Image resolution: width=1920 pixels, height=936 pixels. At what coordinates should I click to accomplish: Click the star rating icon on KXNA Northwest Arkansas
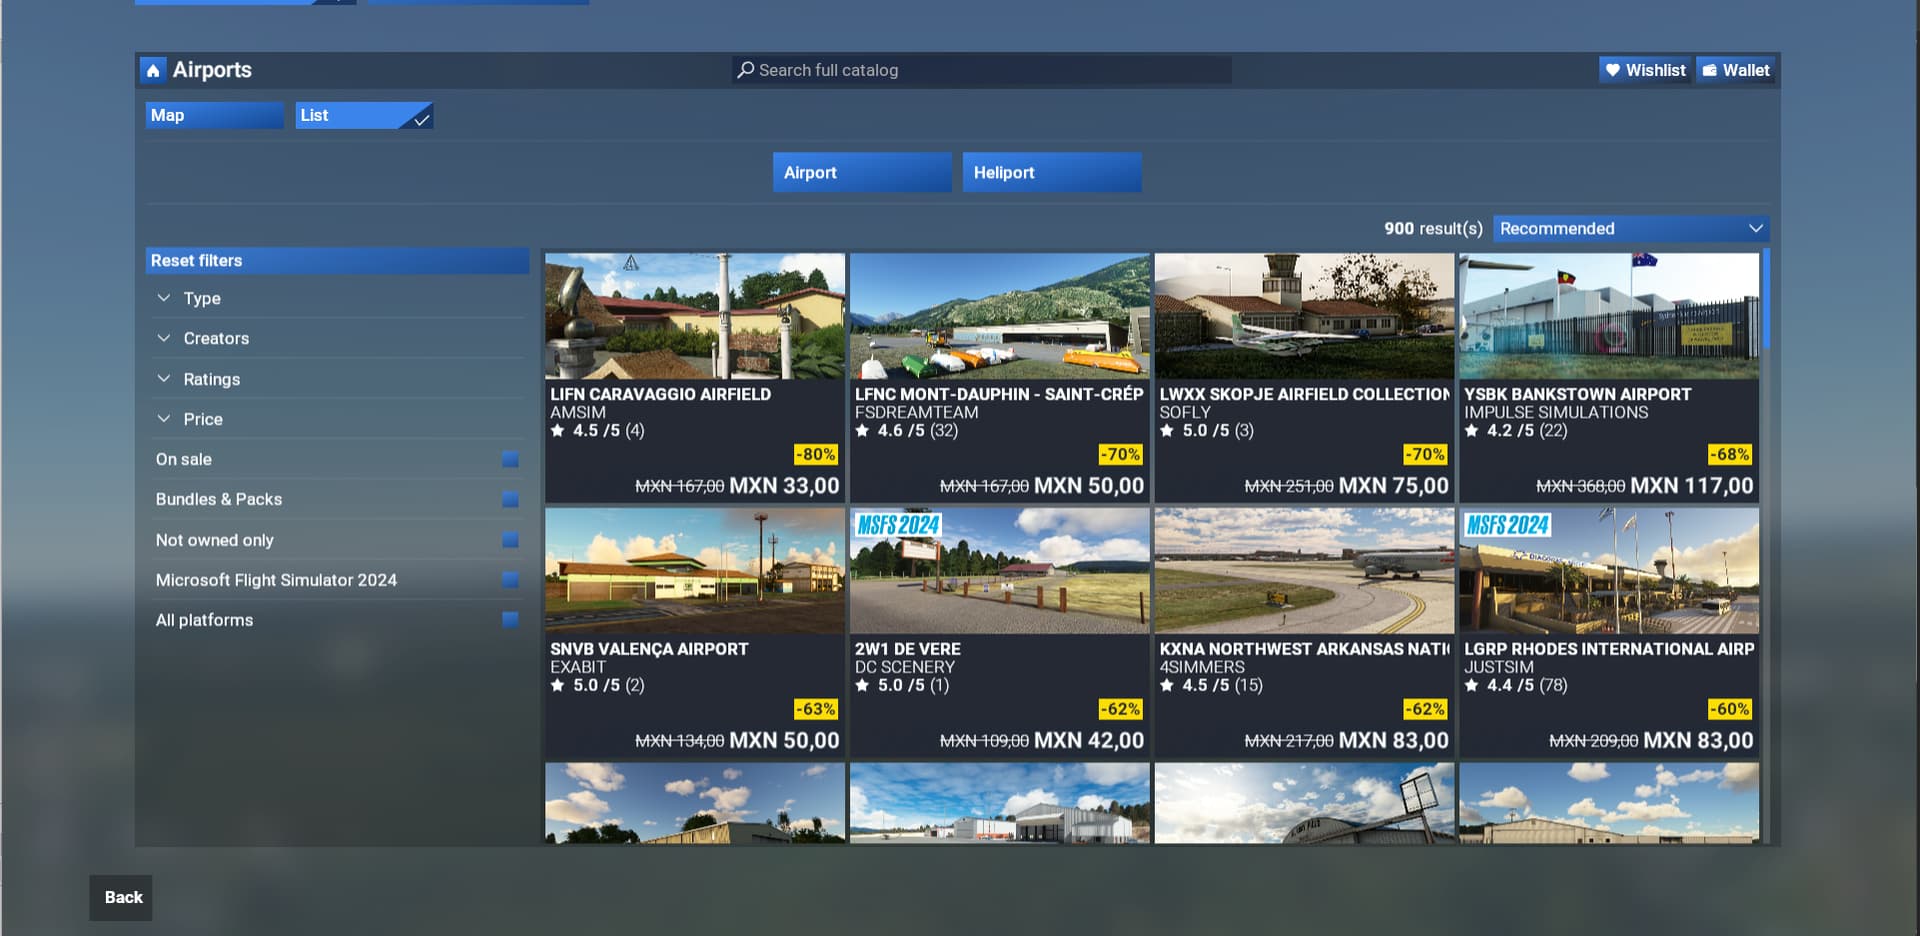1167,686
